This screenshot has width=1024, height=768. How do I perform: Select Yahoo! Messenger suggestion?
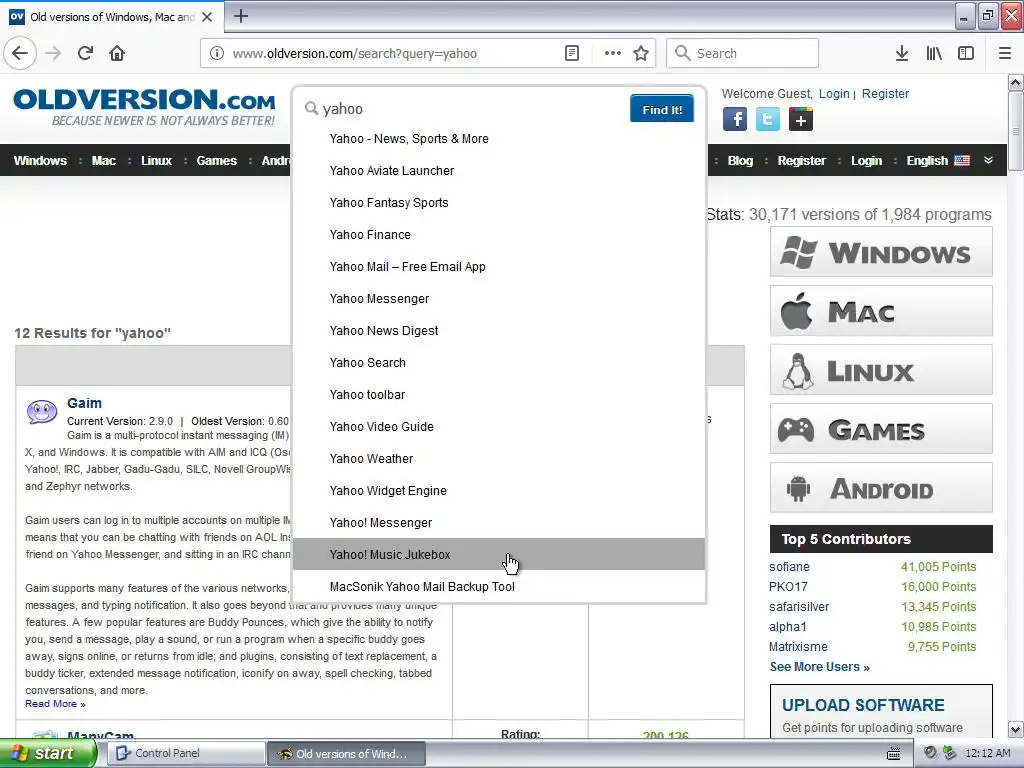pyautogui.click(x=499, y=522)
